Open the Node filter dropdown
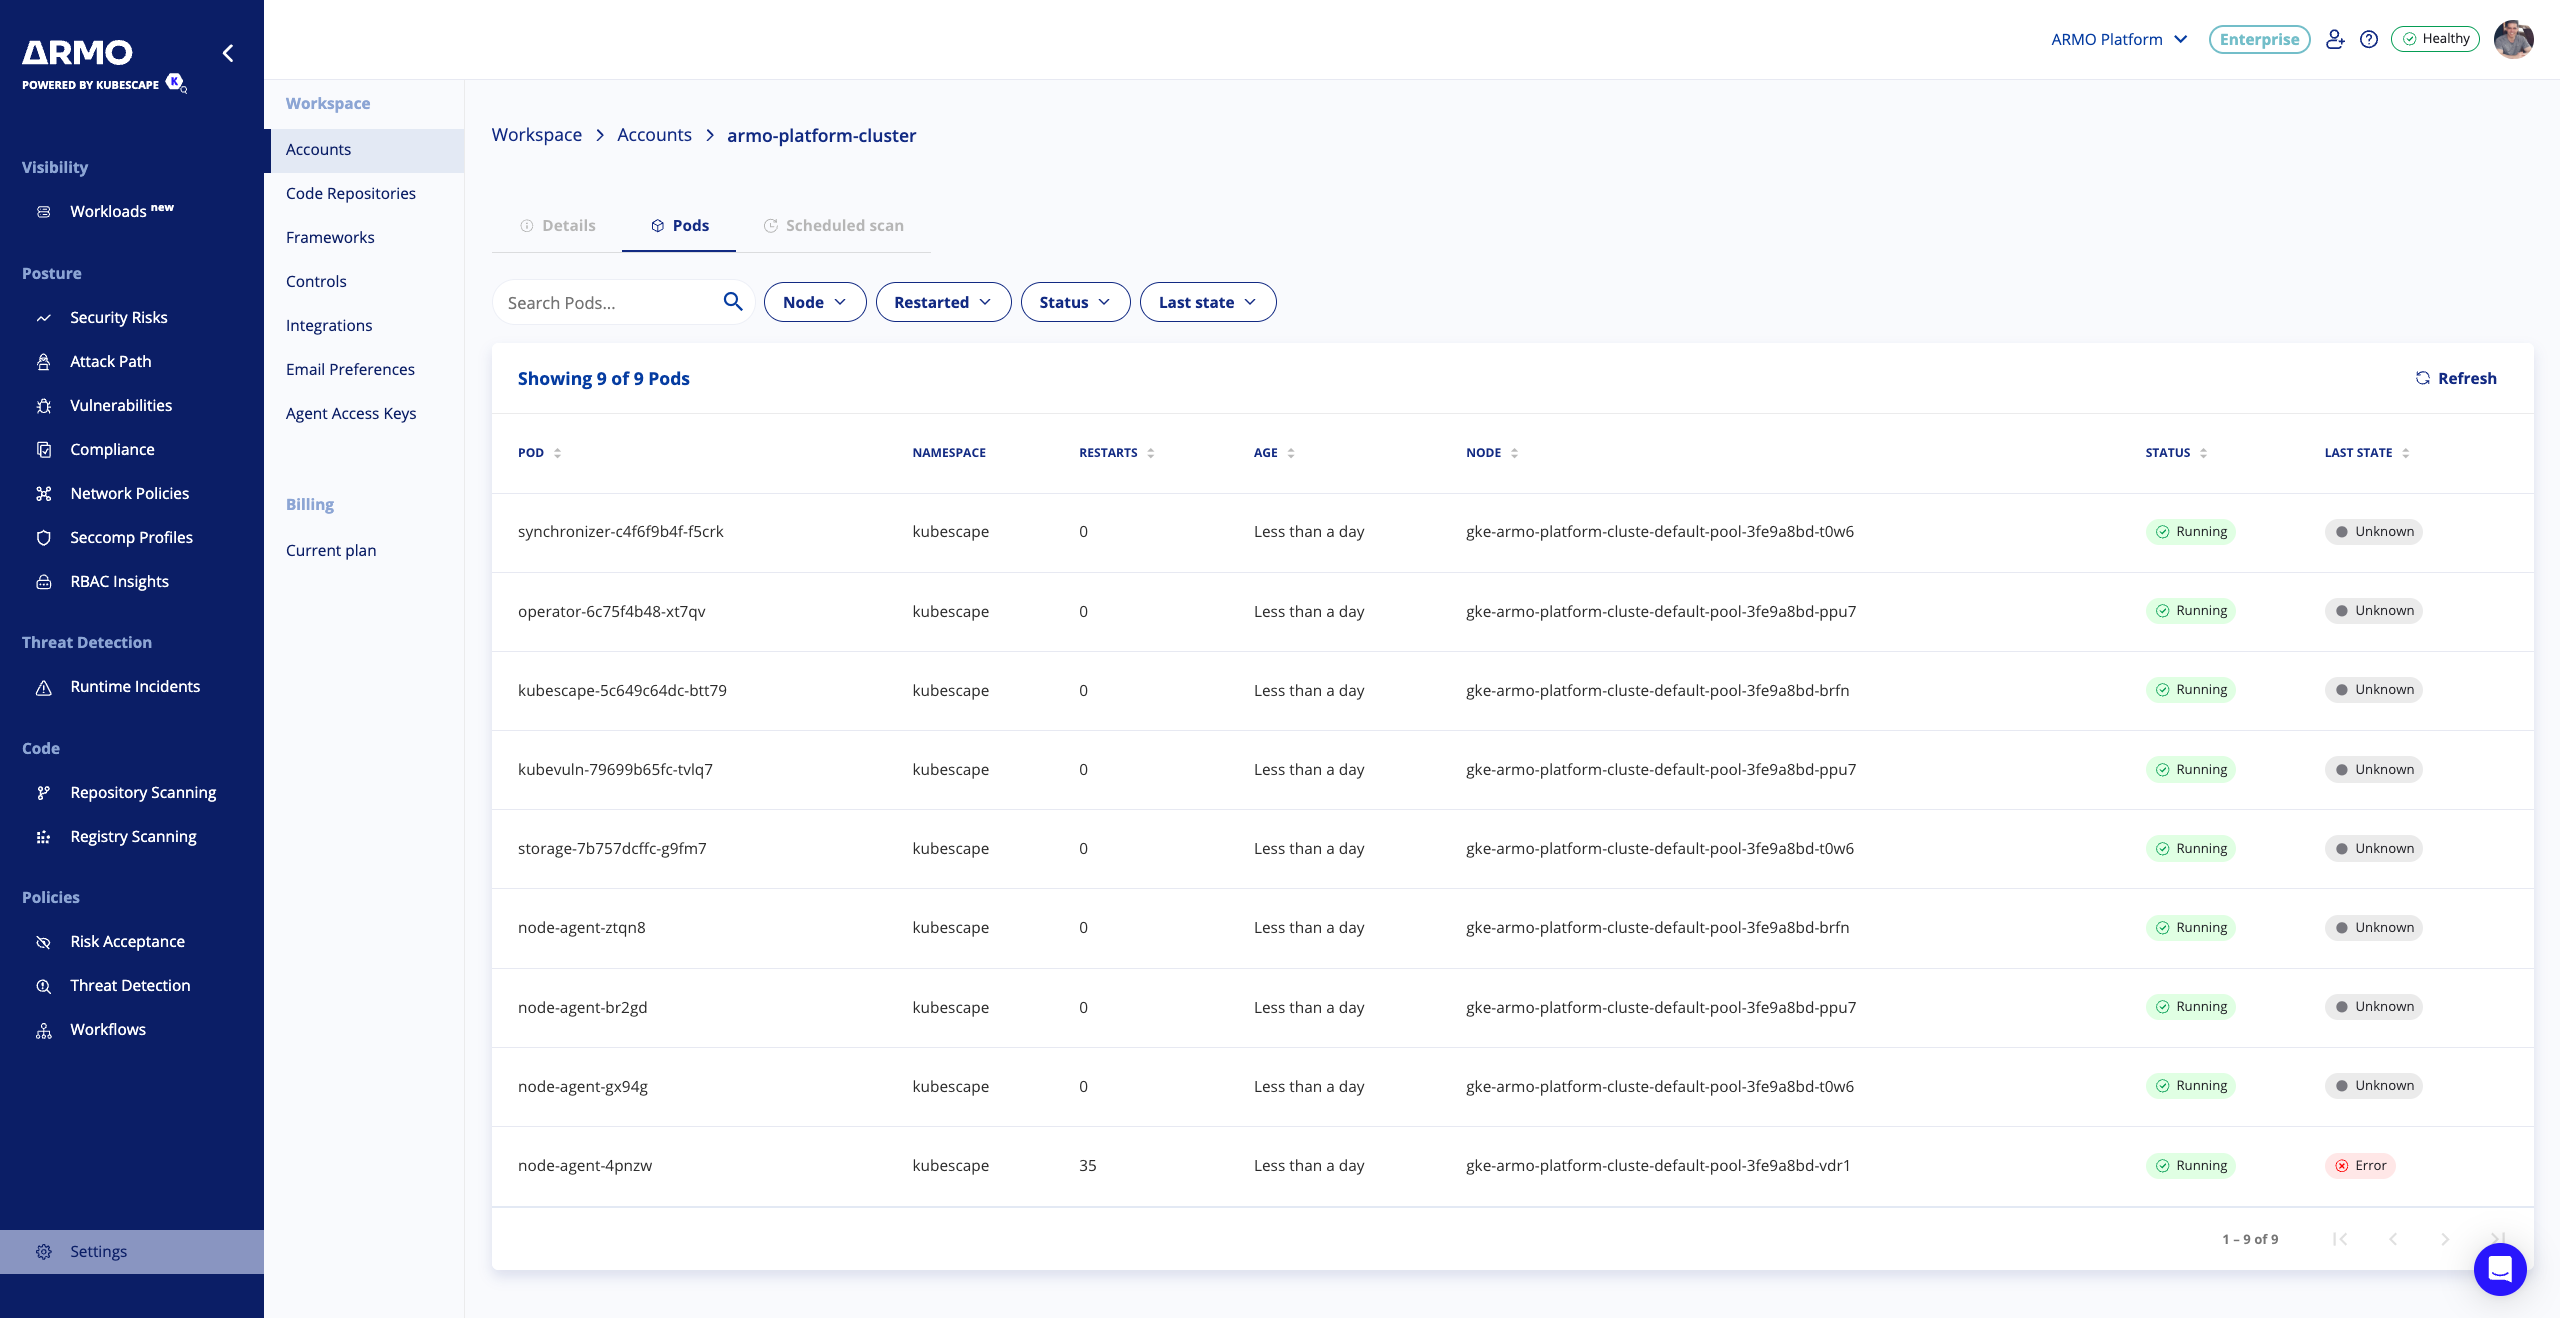Viewport: 2560px width, 1318px height. 815,302
